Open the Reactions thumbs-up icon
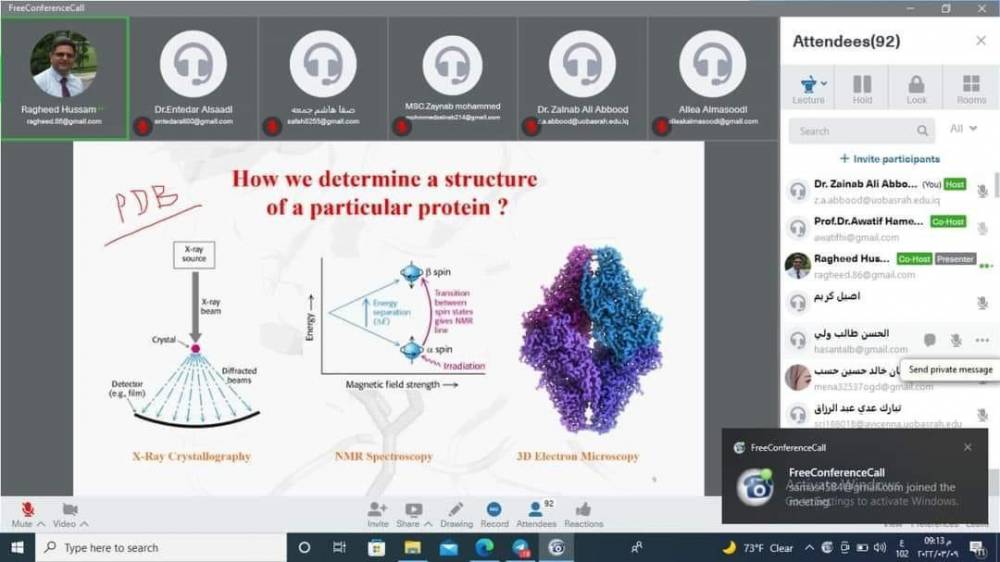 [x=583, y=510]
